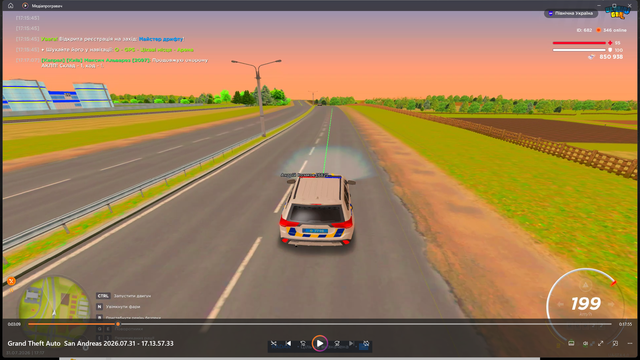
Task: Skip forward 30 seconds
Action: click(337, 344)
